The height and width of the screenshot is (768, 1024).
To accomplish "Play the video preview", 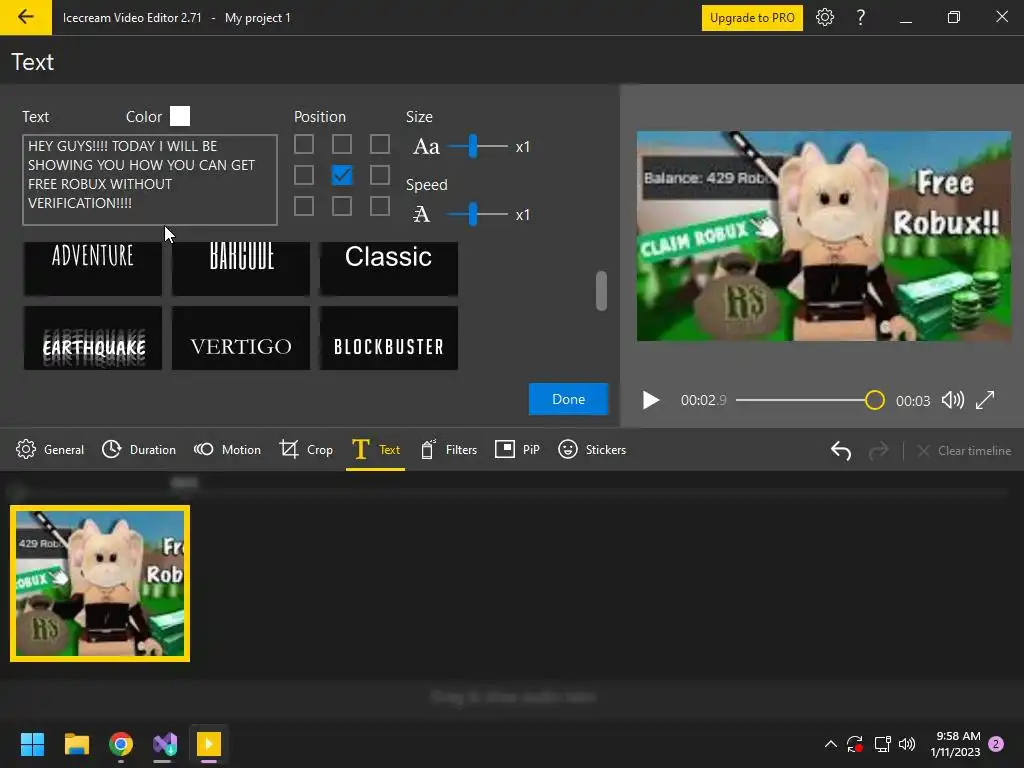I will click(x=650, y=400).
